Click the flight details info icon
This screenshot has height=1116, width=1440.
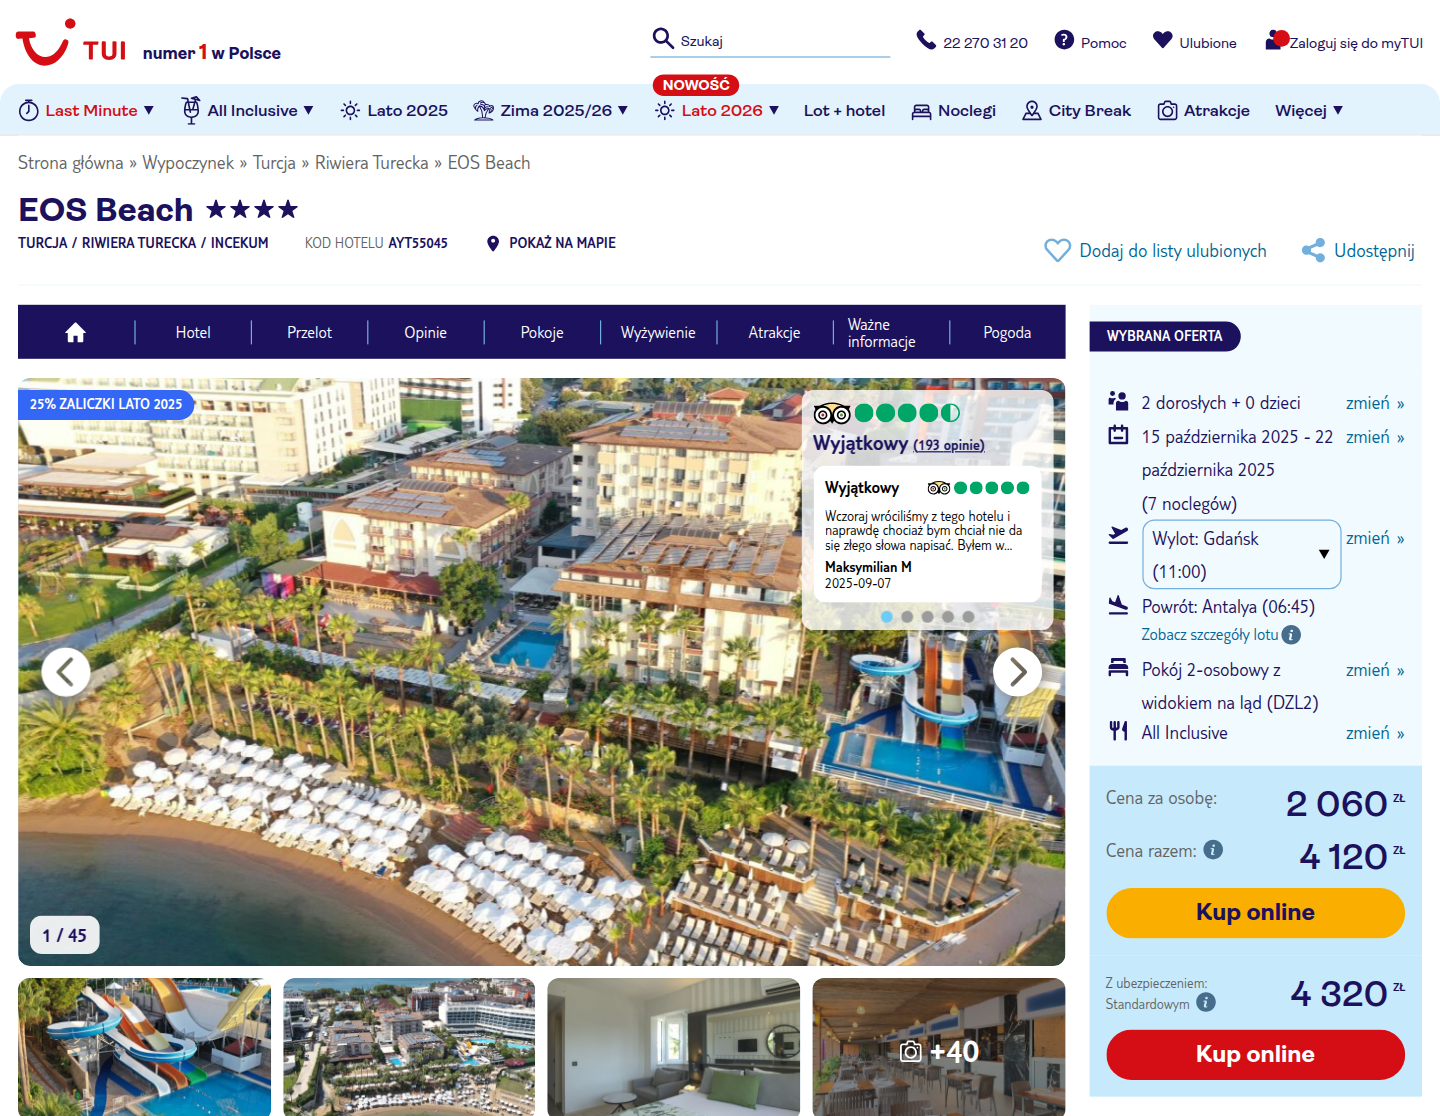(x=1291, y=635)
